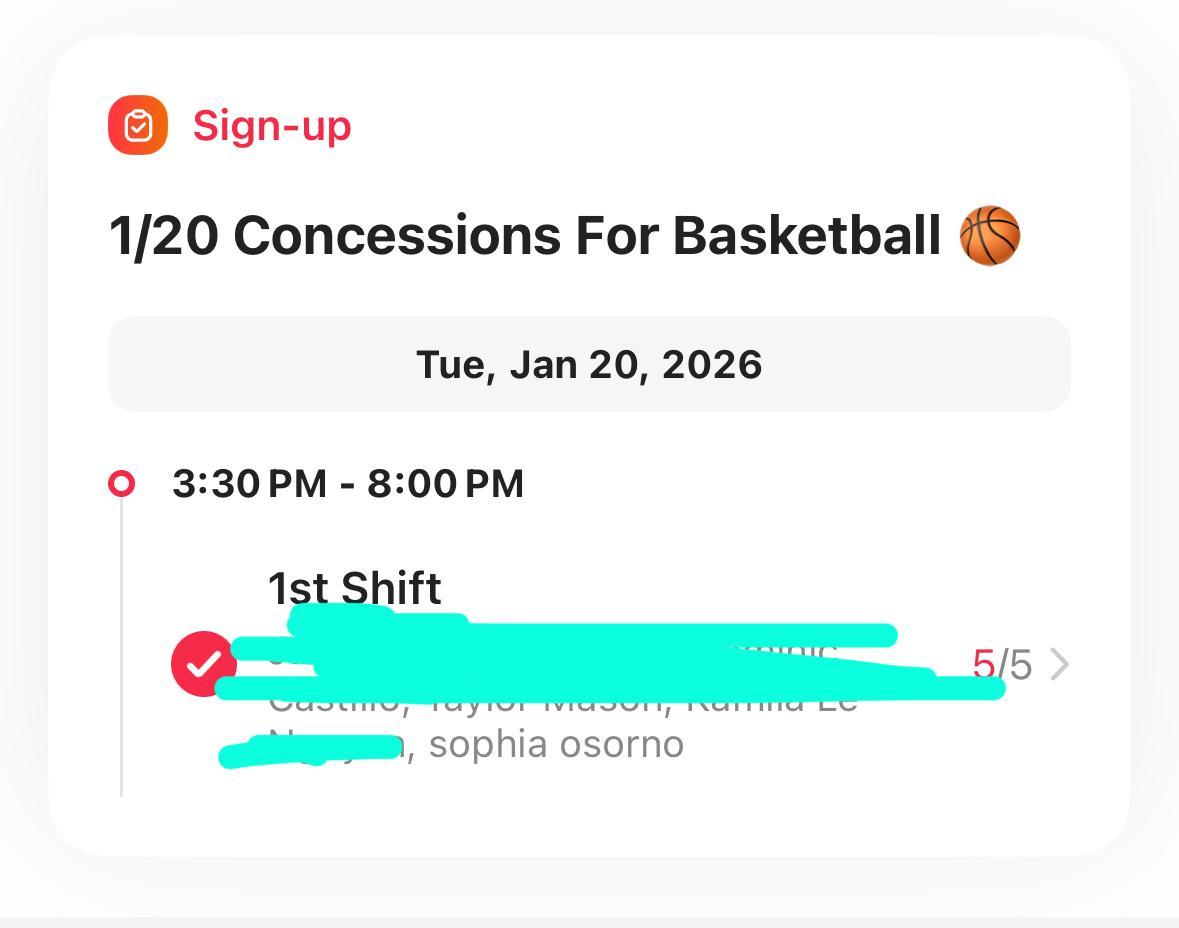Click the large cyan scribble covering names
This screenshot has width=1179, height=928.
tap(600, 660)
